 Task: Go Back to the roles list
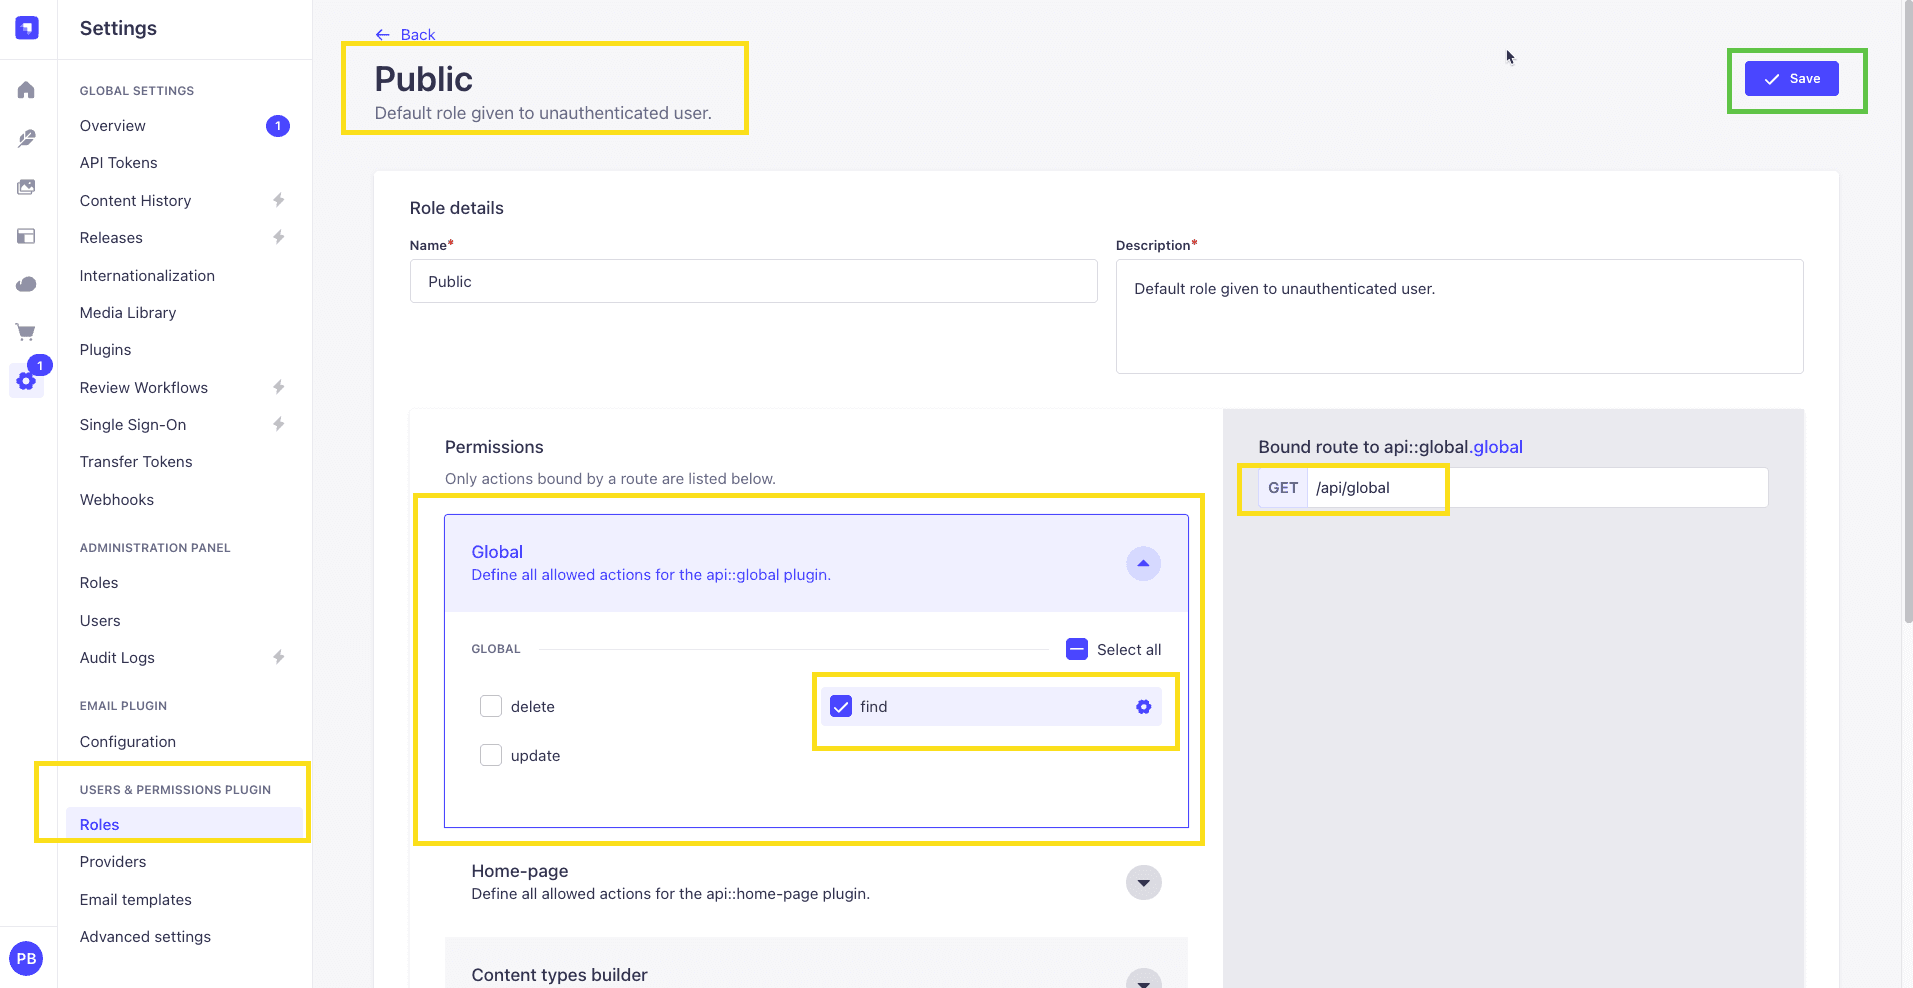pos(405,35)
